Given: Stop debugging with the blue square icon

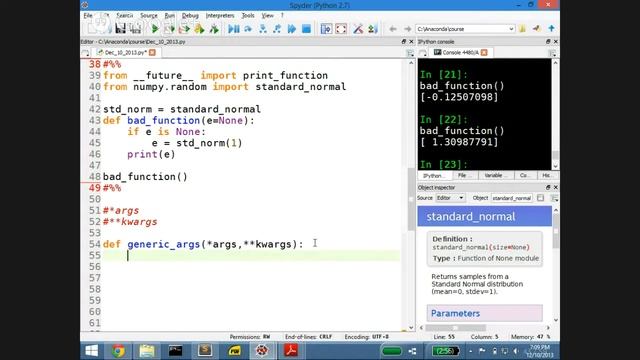Looking at the screenshot, I should [306, 29].
